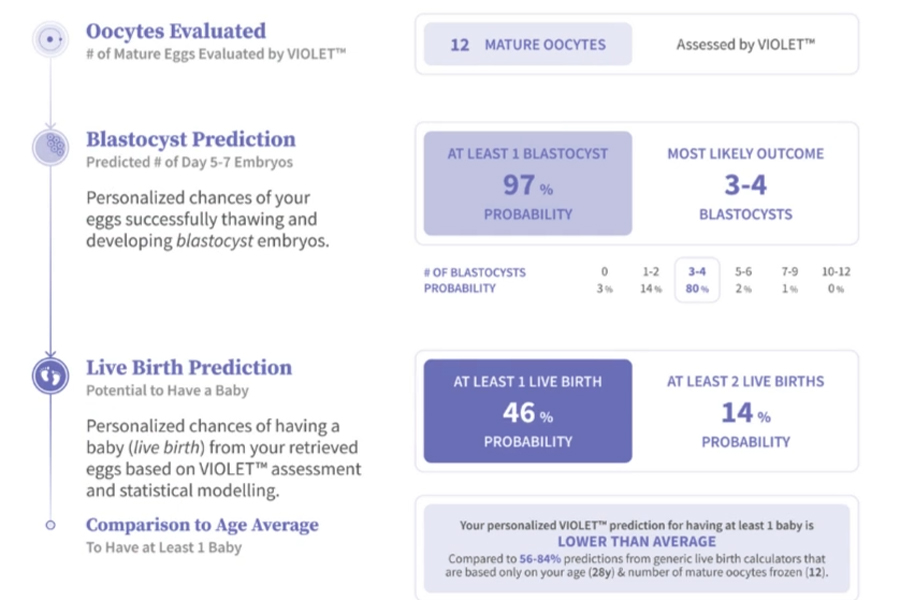
Task: Click the oocyte egg icon
Action: point(50,40)
